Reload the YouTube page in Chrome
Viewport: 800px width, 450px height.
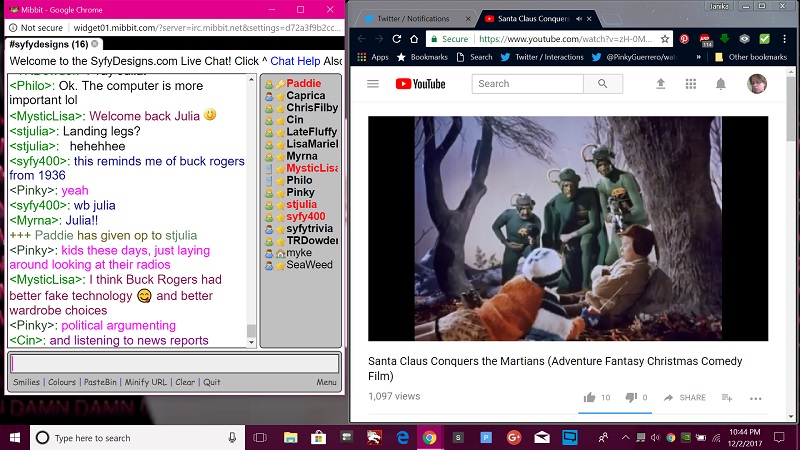tap(396, 39)
